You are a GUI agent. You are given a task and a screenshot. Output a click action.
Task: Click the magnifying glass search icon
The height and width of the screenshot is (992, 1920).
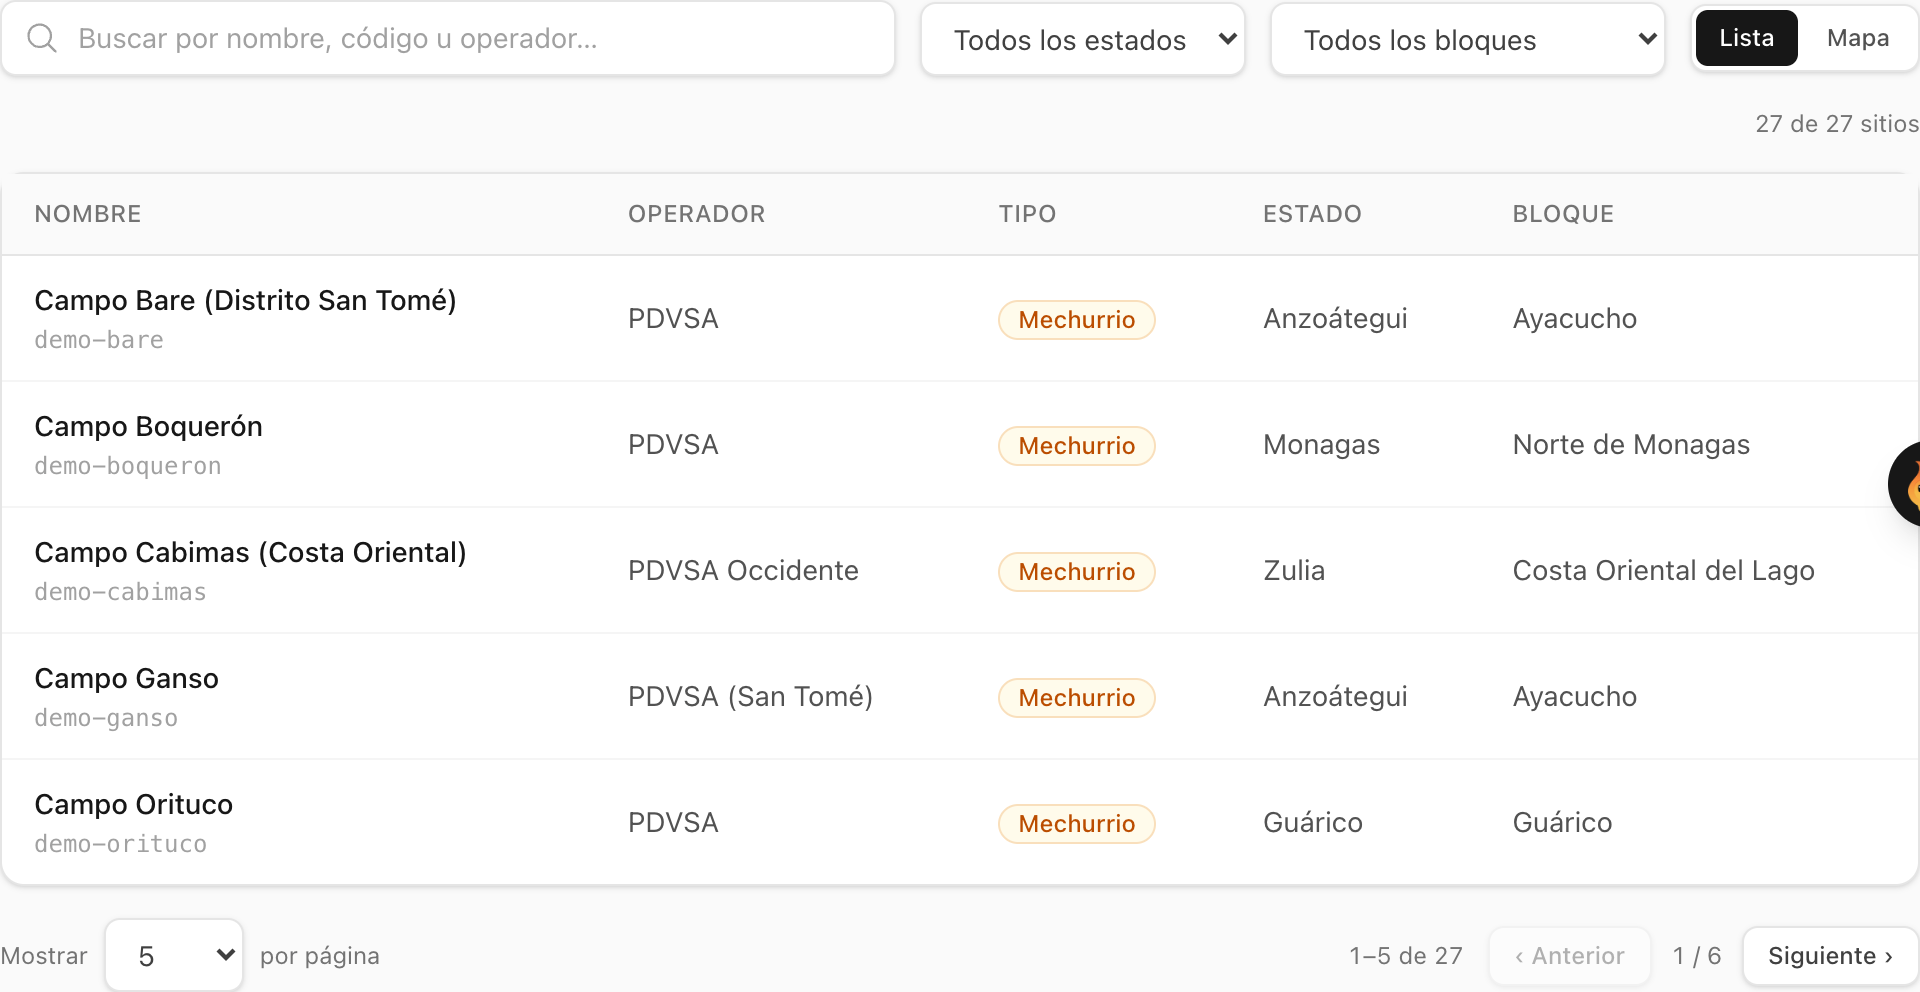pyautogui.click(x=42, y=39)
